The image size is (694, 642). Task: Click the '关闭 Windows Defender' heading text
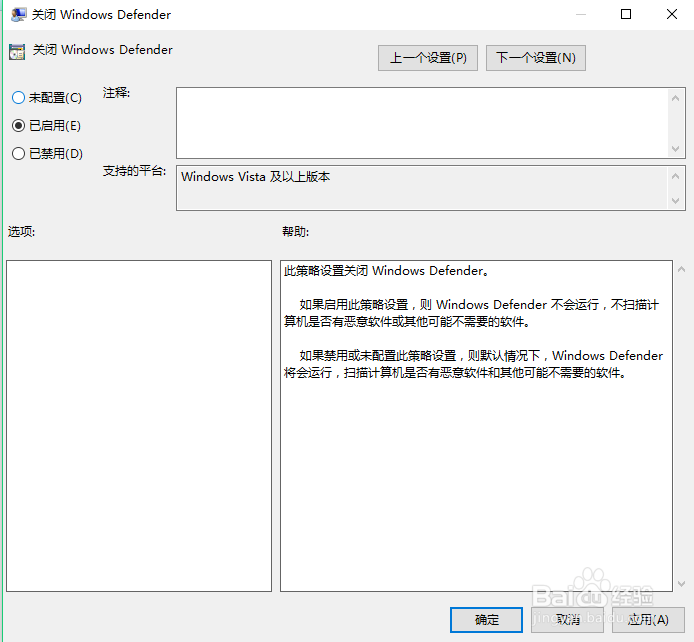(103, 50)
